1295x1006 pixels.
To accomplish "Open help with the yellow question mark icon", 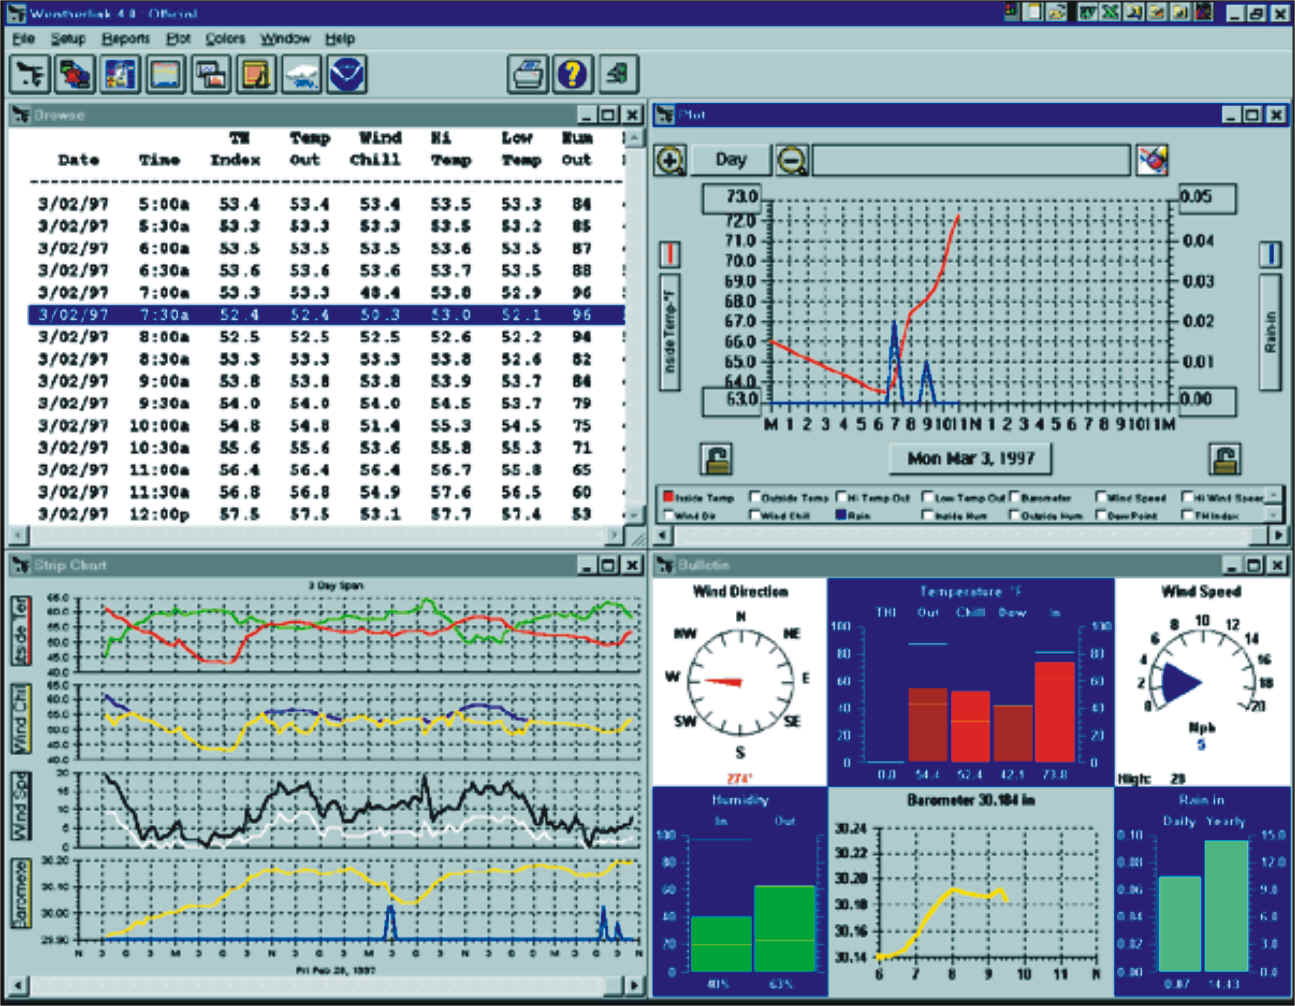I will click(572, 74).
